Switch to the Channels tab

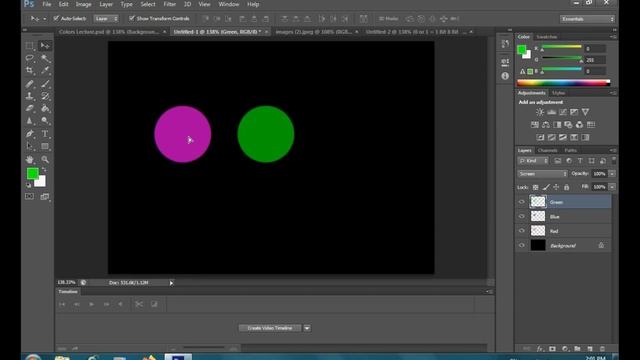(x=547, y=151)
